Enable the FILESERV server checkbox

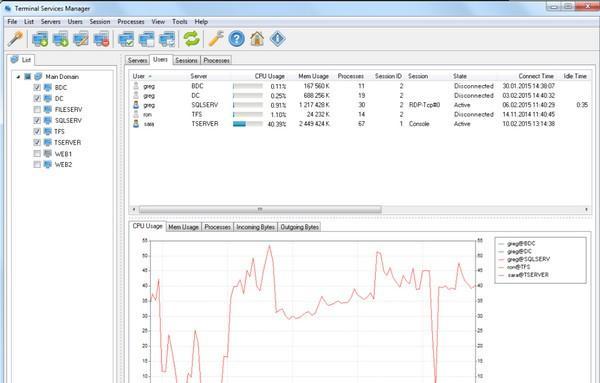pyautogui.click(x=37, y=110)
